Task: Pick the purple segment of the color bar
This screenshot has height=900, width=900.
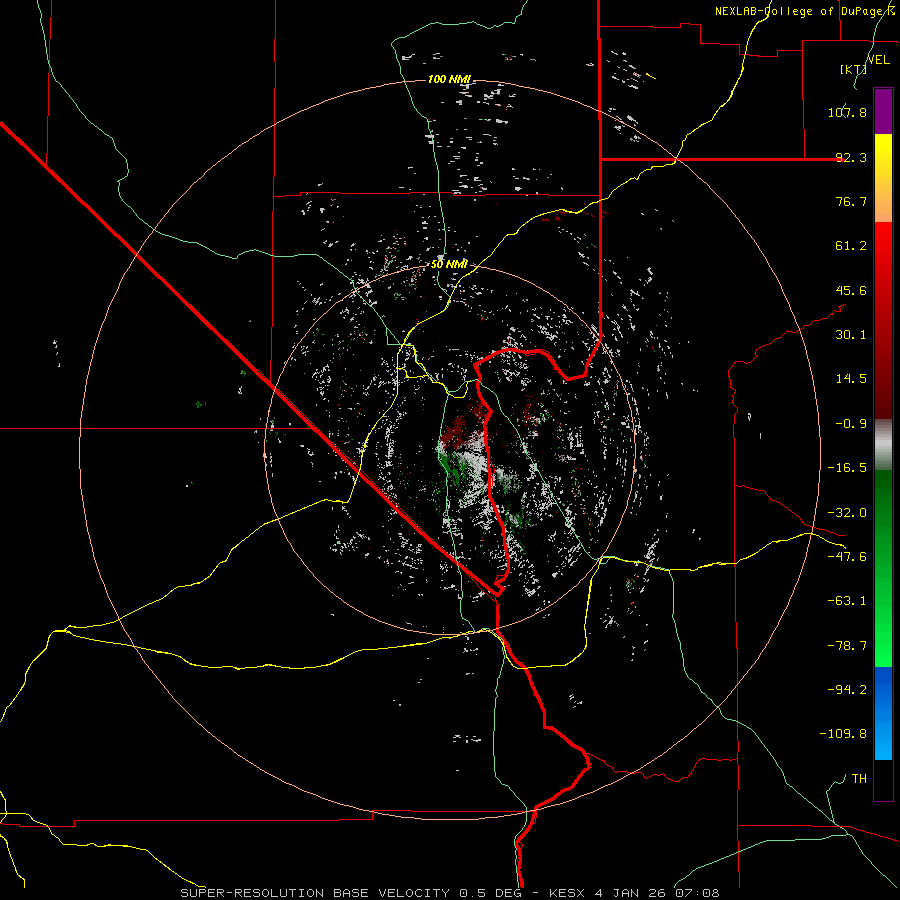Action: click(883, 111)
